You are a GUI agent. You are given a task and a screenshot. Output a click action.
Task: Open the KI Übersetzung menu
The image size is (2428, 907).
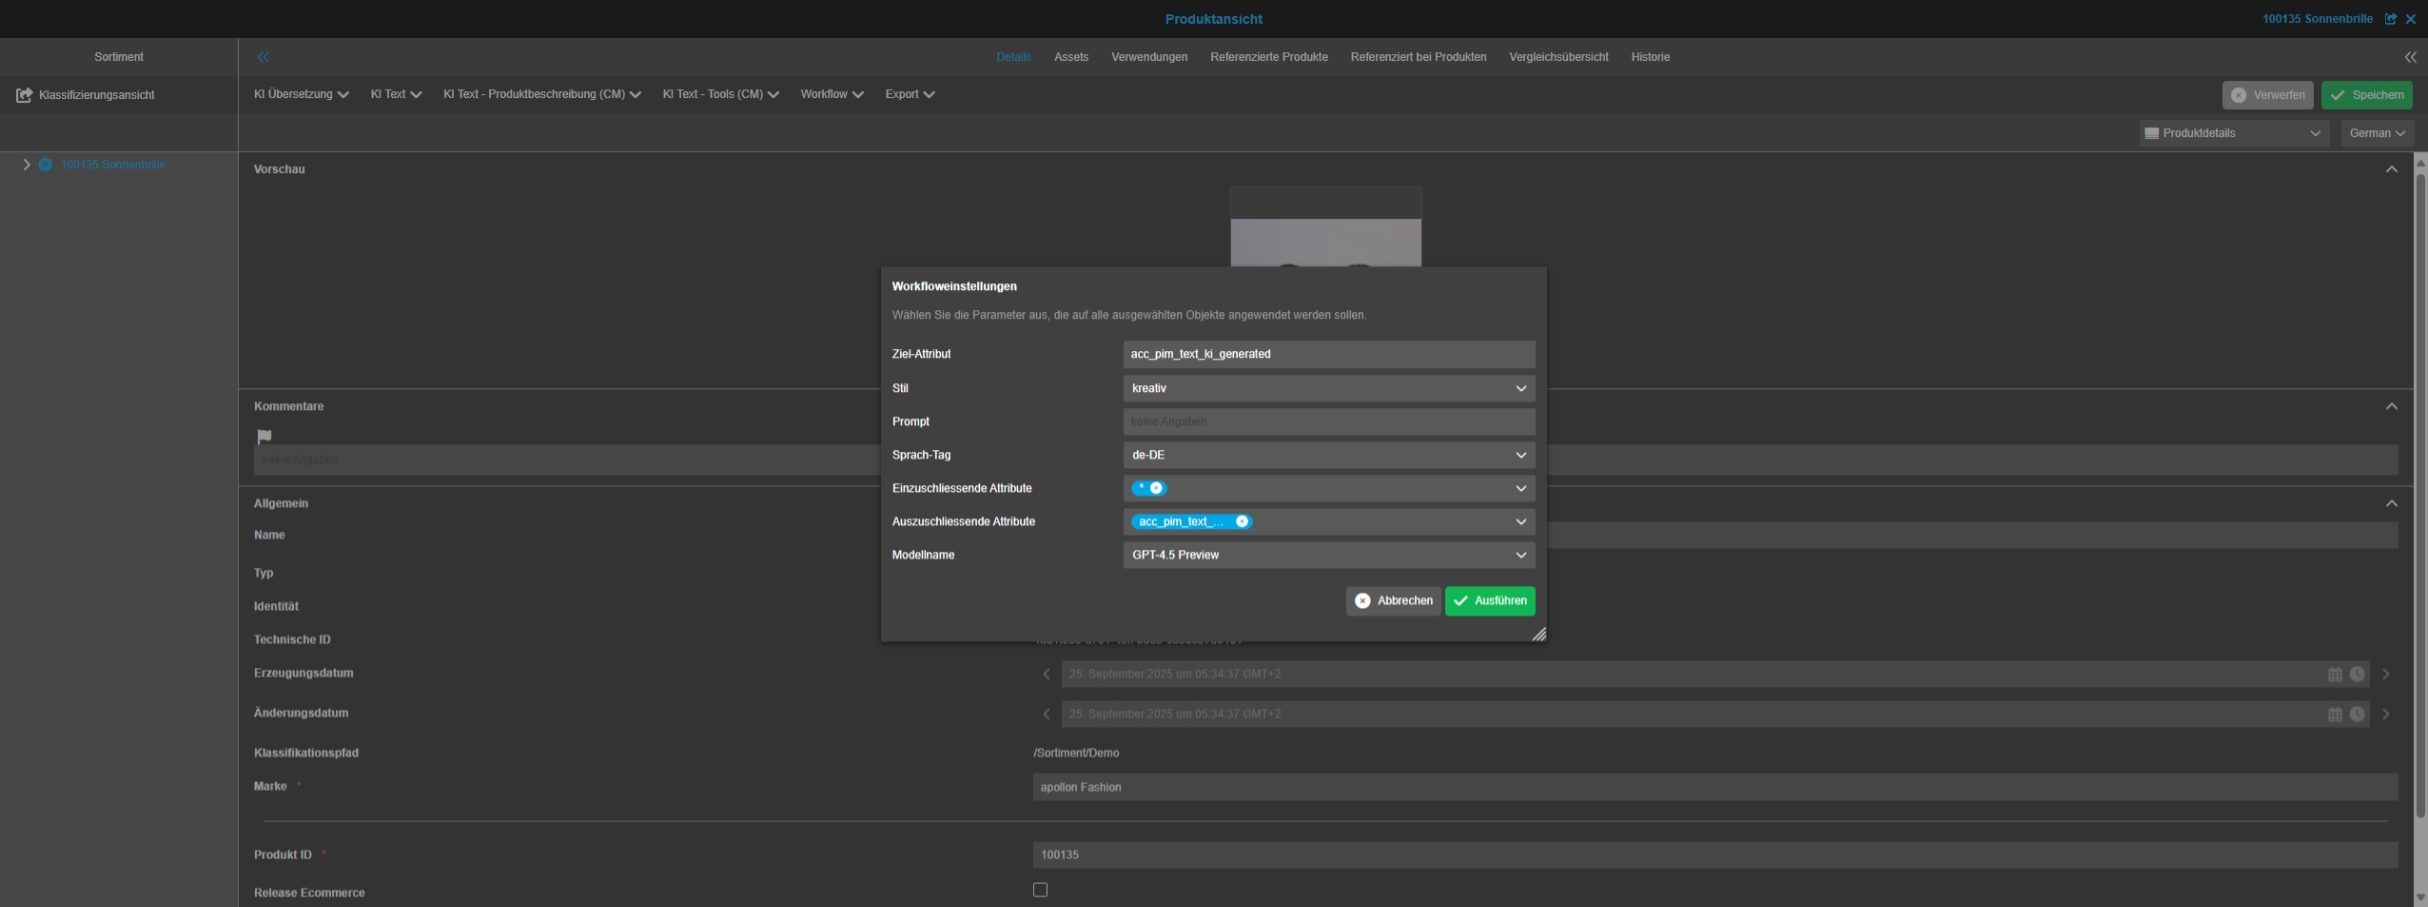click(301, 94)
